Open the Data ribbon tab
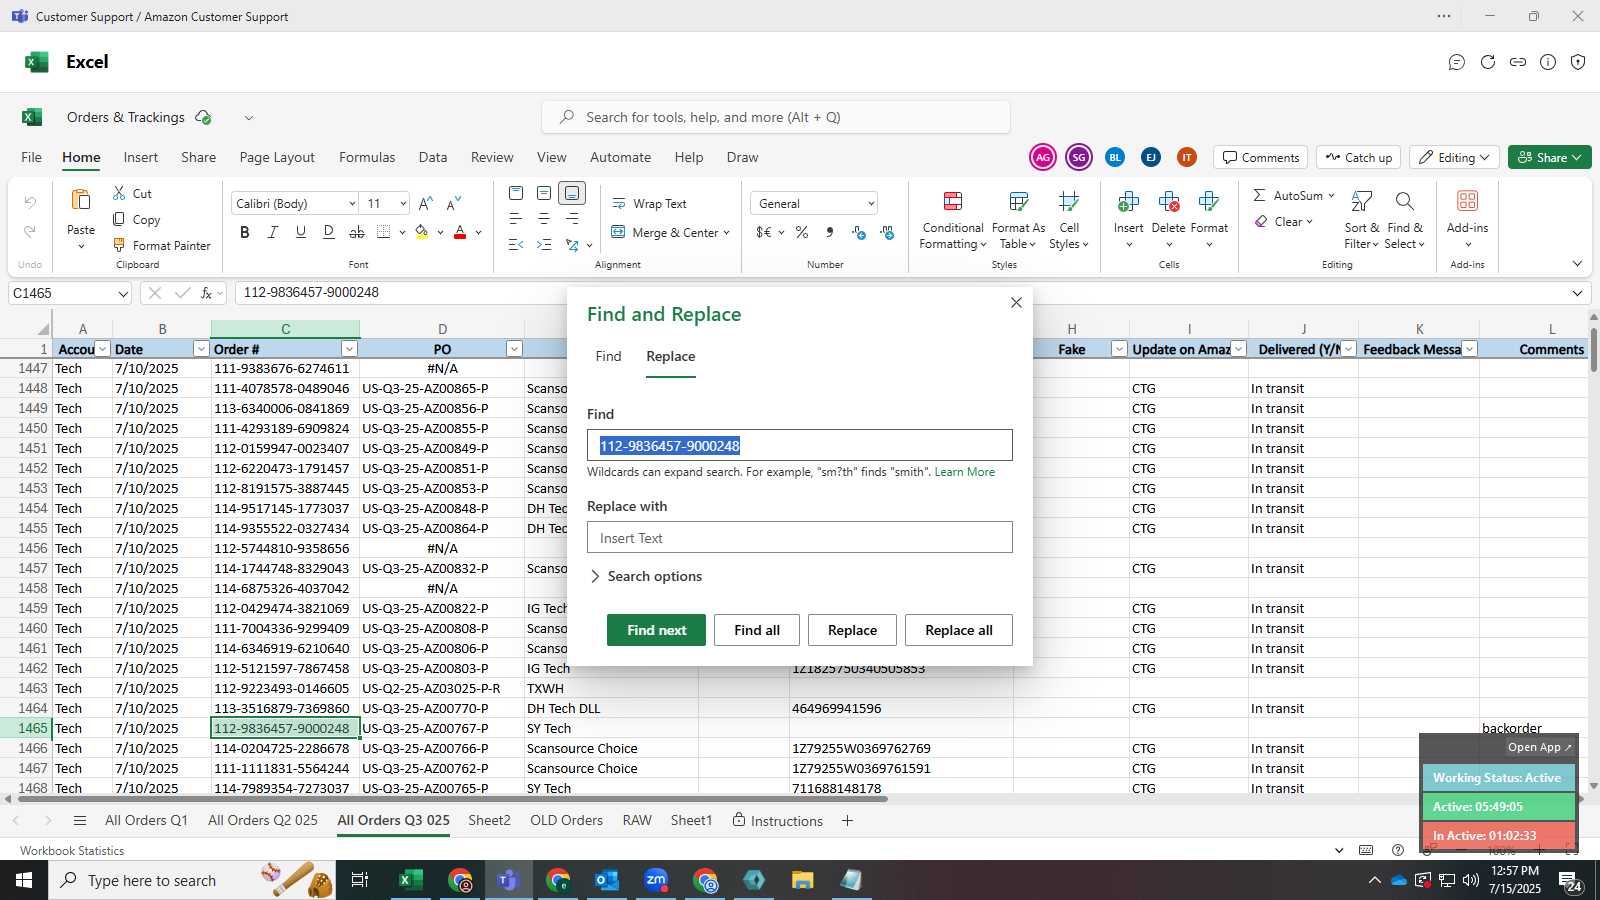The image size is (1600, 900). 433,157
